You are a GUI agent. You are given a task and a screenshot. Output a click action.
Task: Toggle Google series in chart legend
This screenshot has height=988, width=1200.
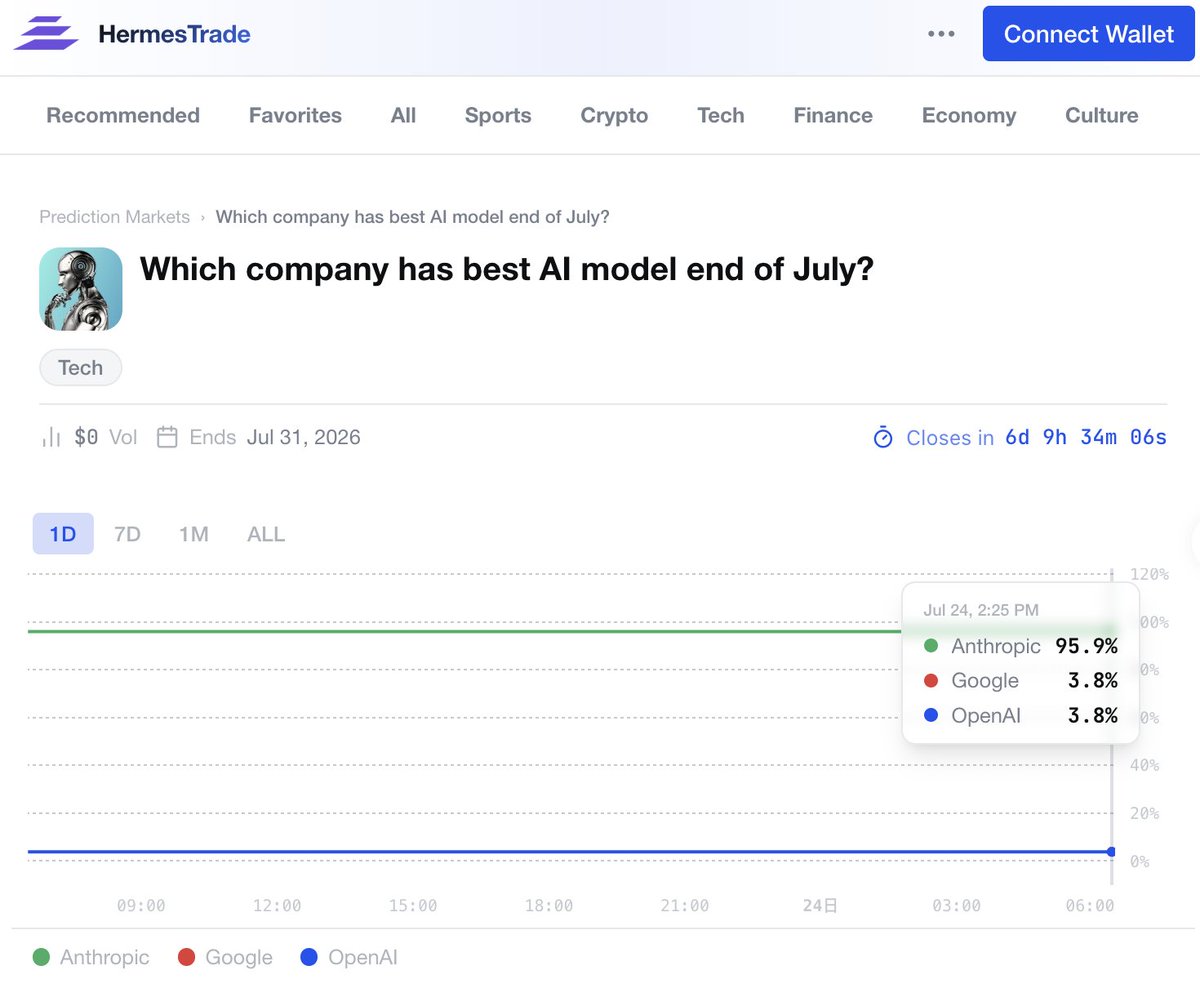tap(225, 957)
